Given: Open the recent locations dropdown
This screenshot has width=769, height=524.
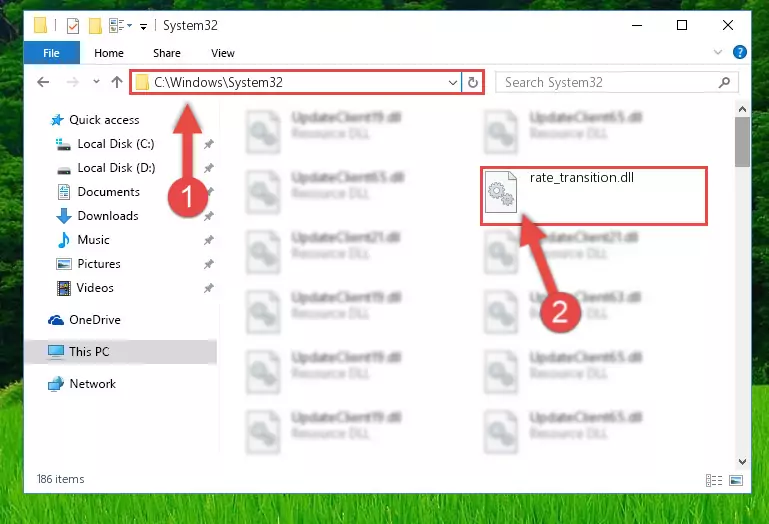Looking at the screenshot, I should 96,81.
